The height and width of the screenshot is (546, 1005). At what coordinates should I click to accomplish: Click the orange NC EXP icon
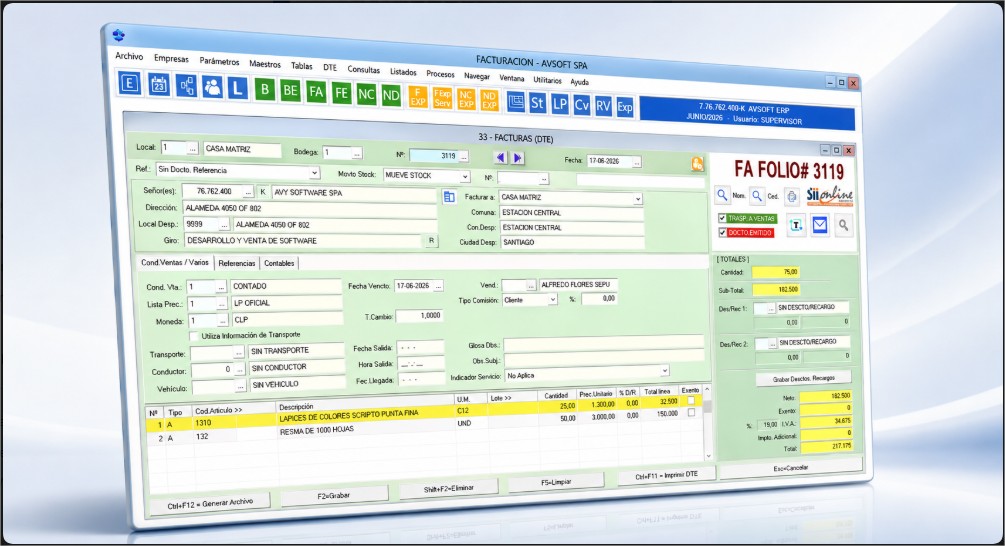[x=466, y=99]
